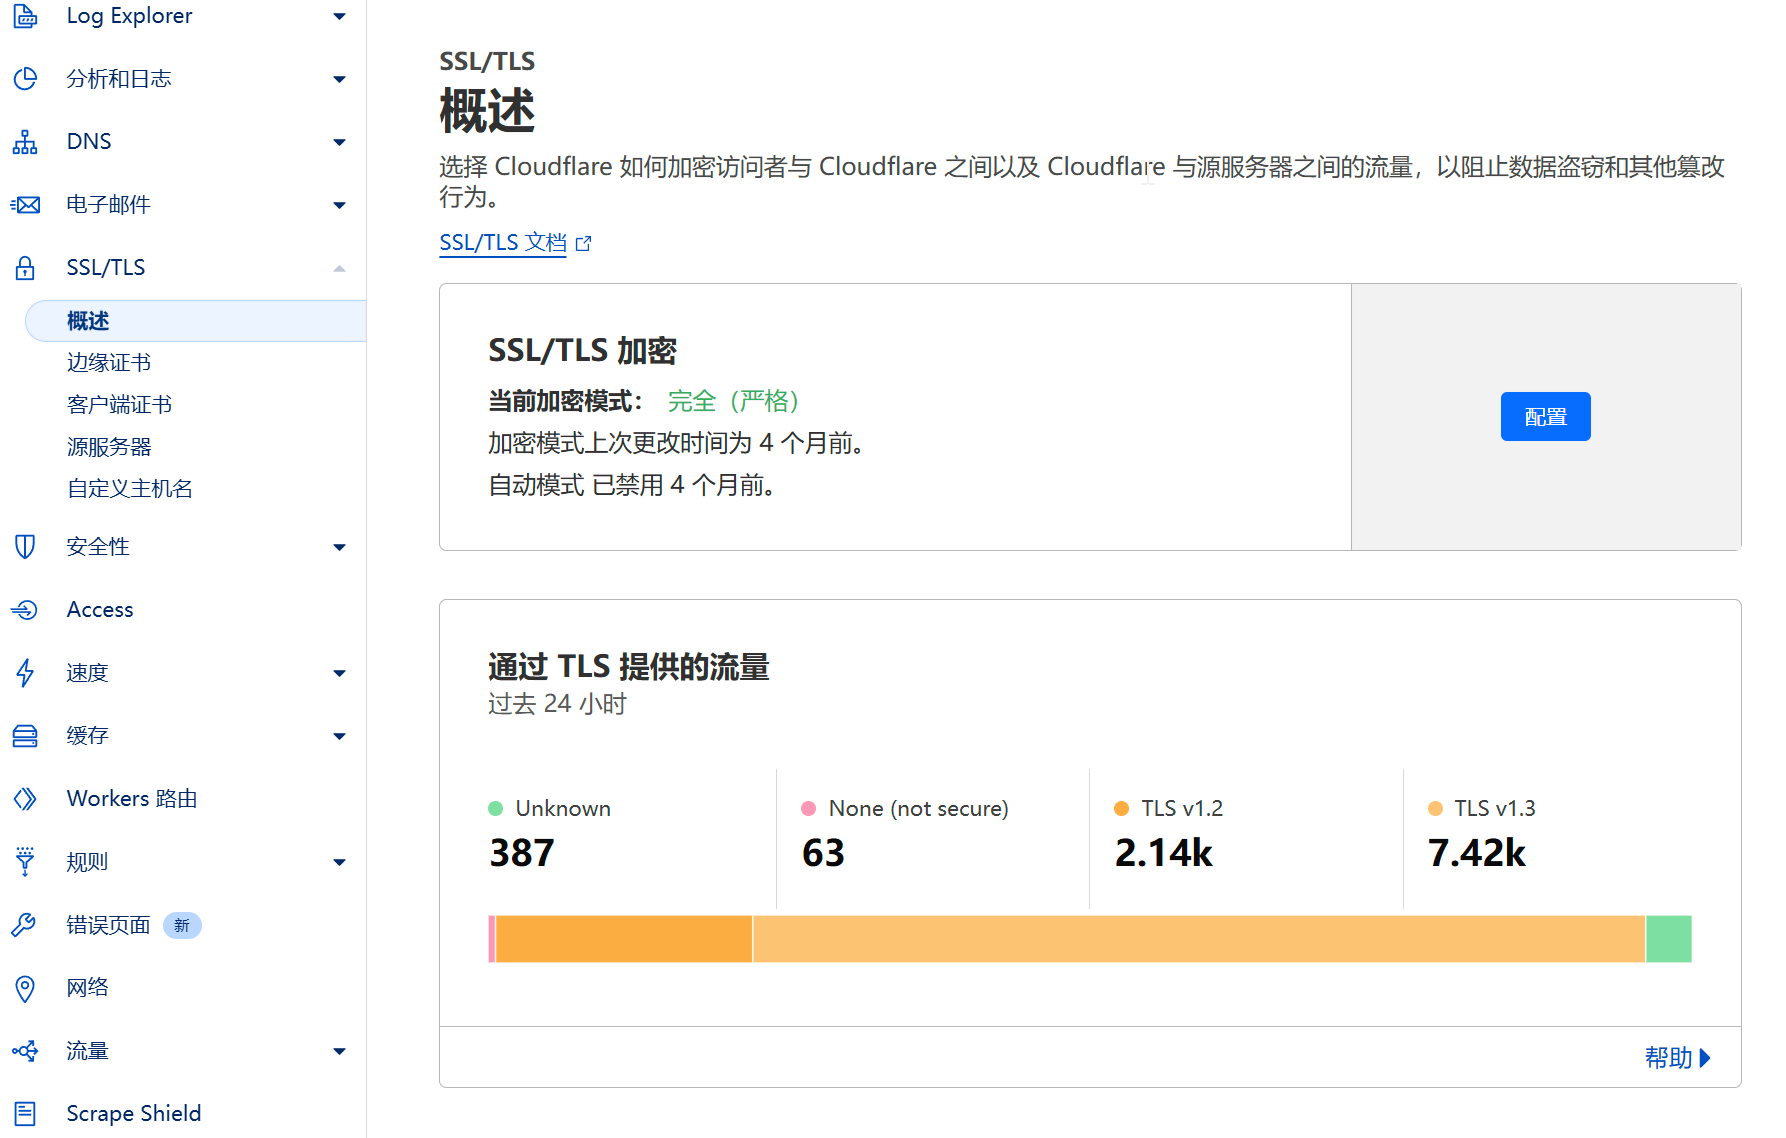Open the SSL/TLS 文档 link

pos(503,243)
